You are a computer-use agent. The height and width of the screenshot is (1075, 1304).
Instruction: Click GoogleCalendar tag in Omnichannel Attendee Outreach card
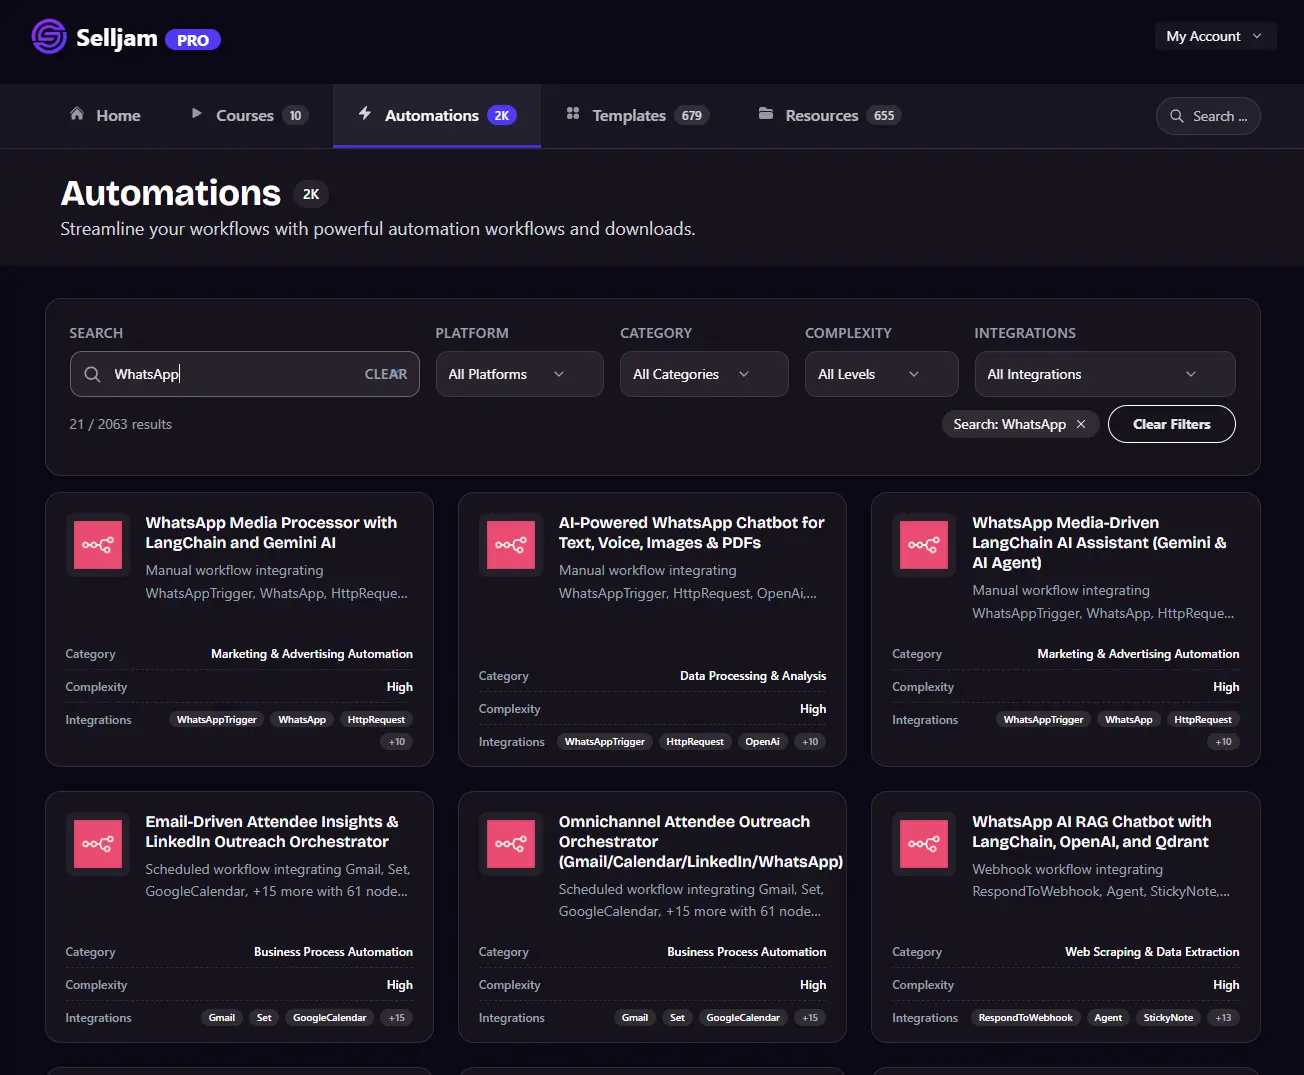click(743, 1018)
